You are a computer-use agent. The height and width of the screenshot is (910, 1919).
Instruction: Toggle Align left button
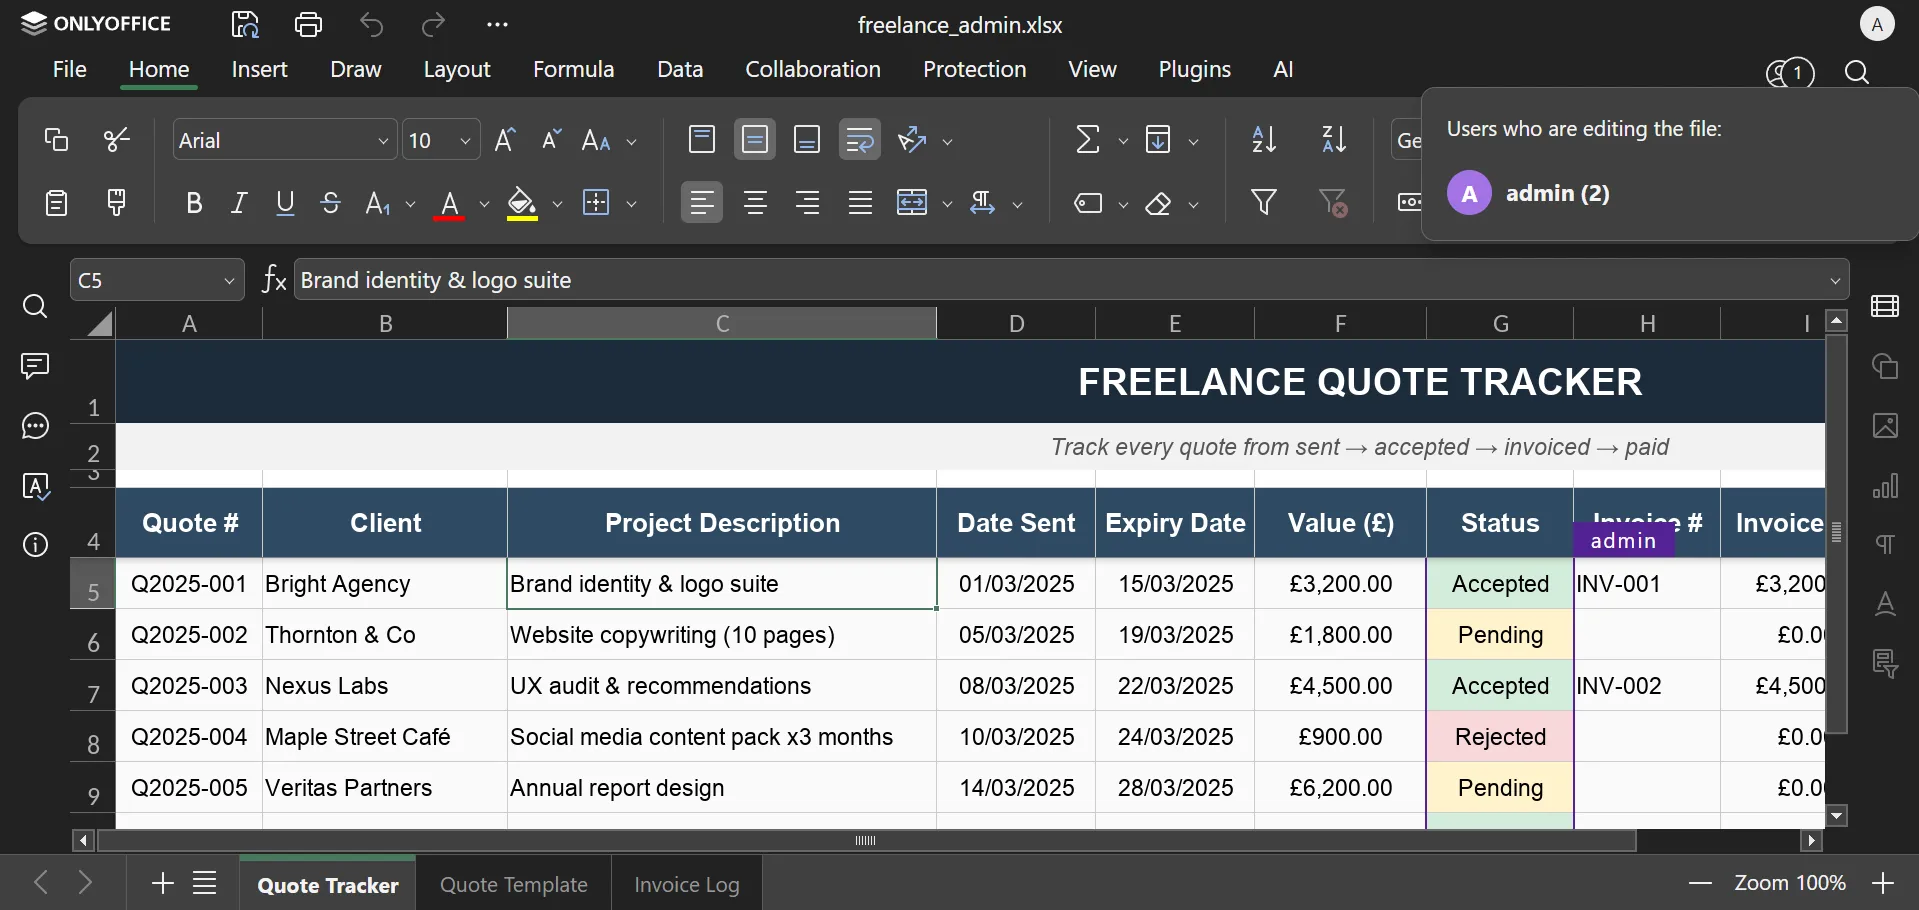click(703, 204)
